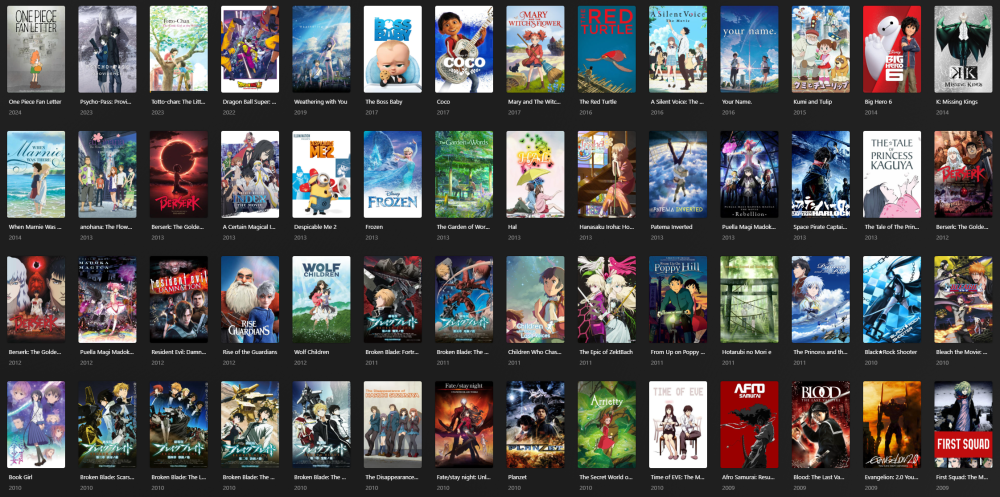Open the Wolf Children poster

pyautogui.click(x=321, y=299)
